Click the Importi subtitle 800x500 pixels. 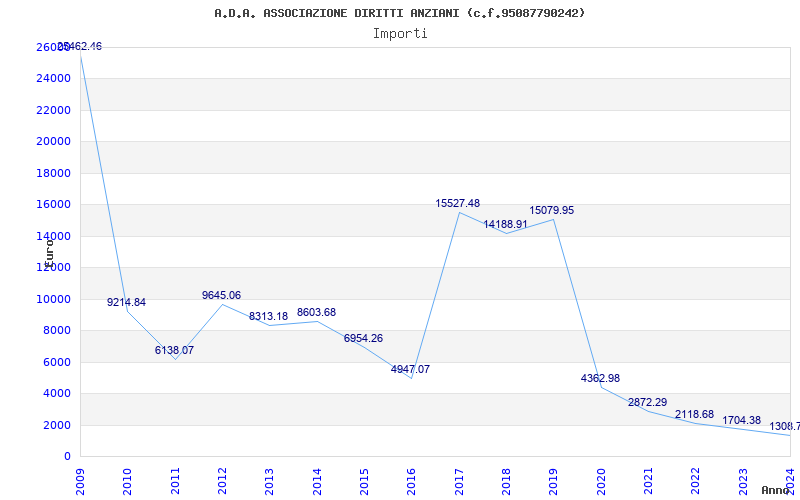point(400,34)
